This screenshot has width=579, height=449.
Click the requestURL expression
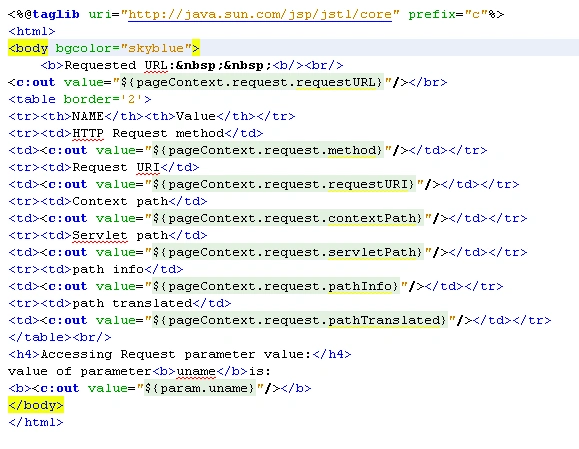251,82
